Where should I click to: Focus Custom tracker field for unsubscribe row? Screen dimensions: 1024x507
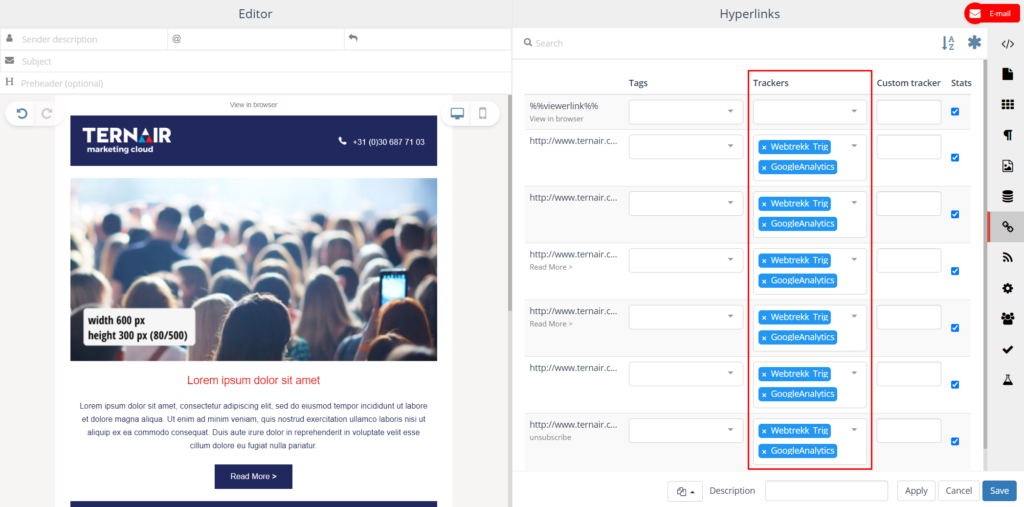(908, 430)
